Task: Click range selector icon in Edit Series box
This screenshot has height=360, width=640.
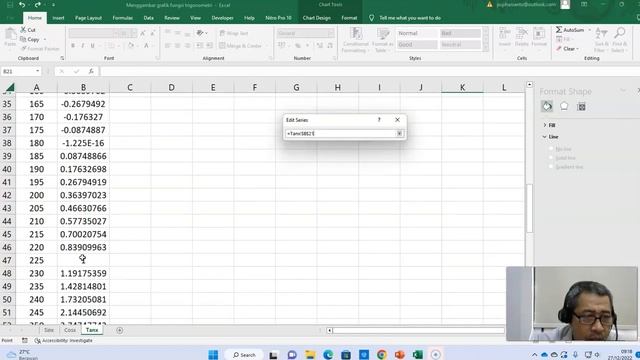Action: pyautogui.click(x=400, y=133)
